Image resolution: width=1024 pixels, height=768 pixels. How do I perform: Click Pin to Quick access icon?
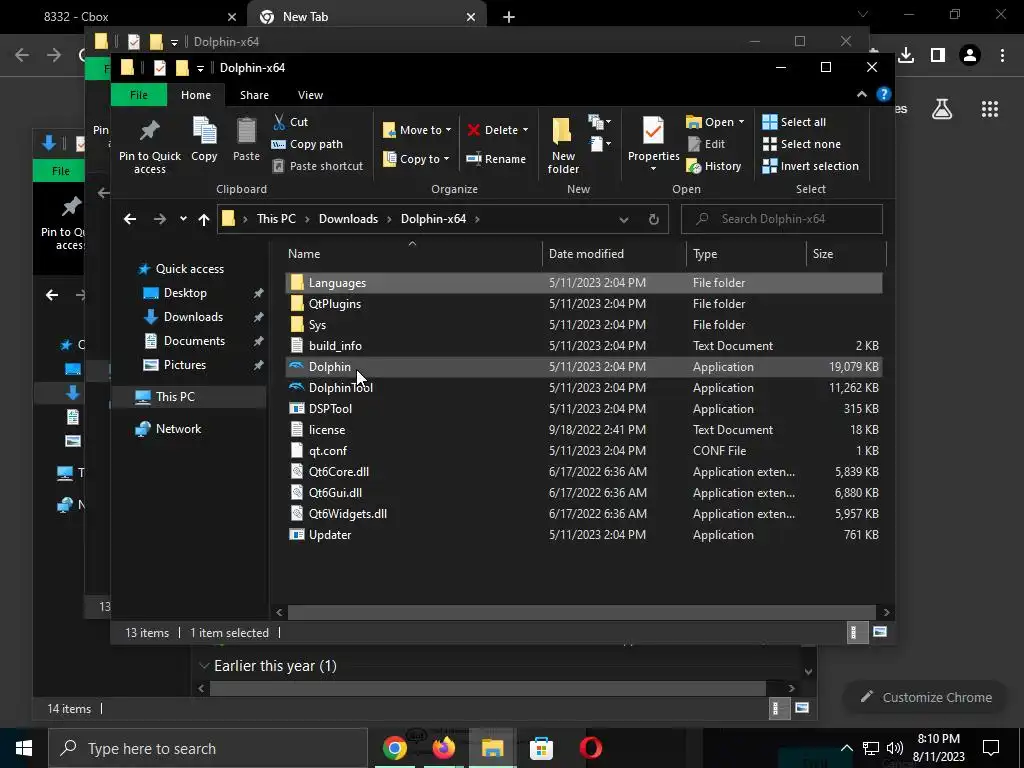click(150, 145)
